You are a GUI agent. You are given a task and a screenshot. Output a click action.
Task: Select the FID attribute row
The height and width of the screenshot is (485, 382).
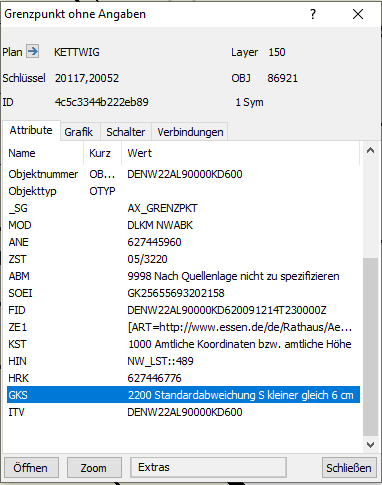pyautogui.click(x=183, y=310)
